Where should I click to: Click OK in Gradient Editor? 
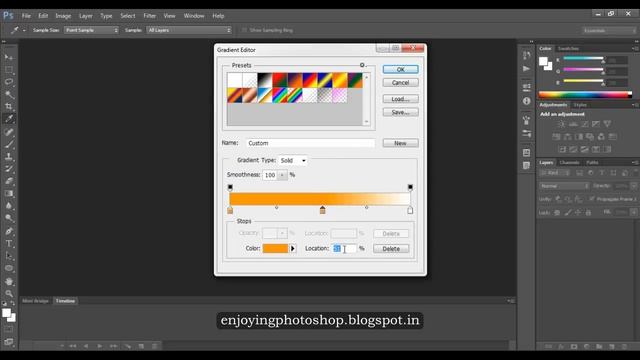(x=400, y=70)
